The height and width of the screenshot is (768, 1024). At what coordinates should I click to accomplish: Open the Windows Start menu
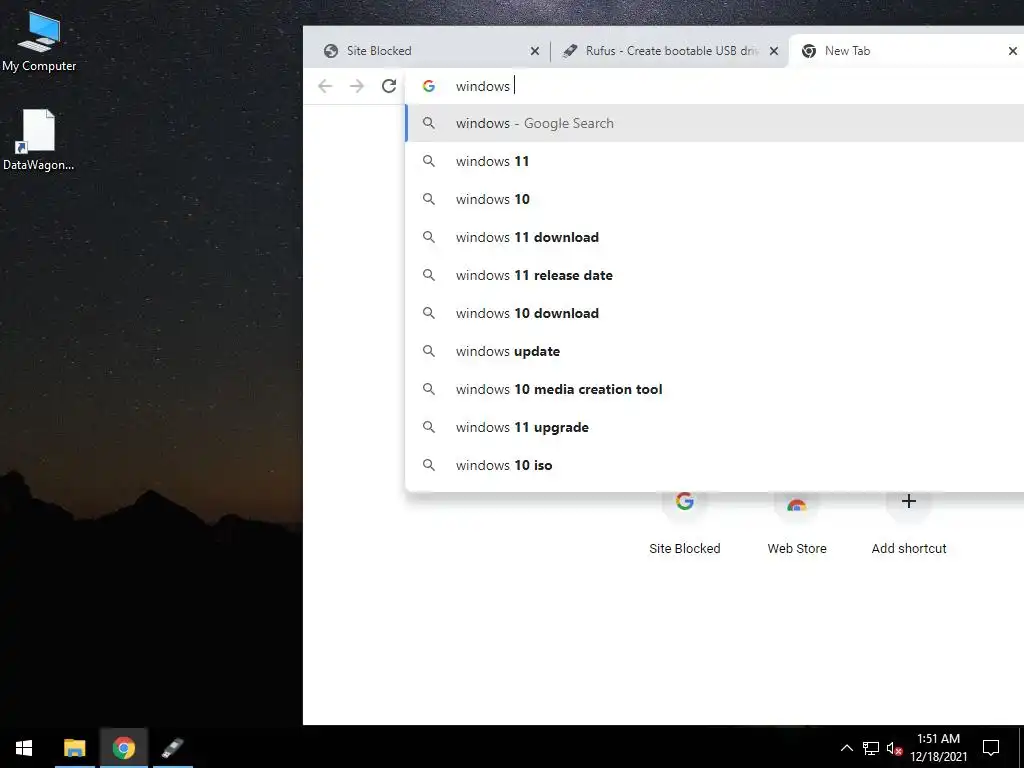[x=24, y=748]
